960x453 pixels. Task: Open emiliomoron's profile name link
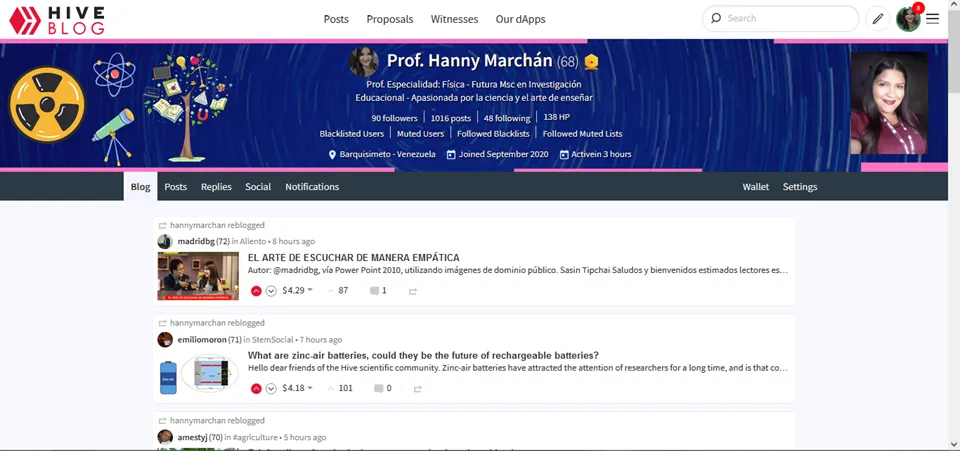202,339
